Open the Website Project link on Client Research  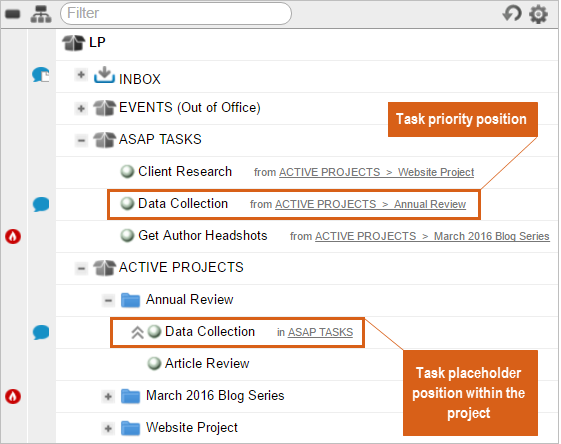pyautogui.click(x=436, y=172)
